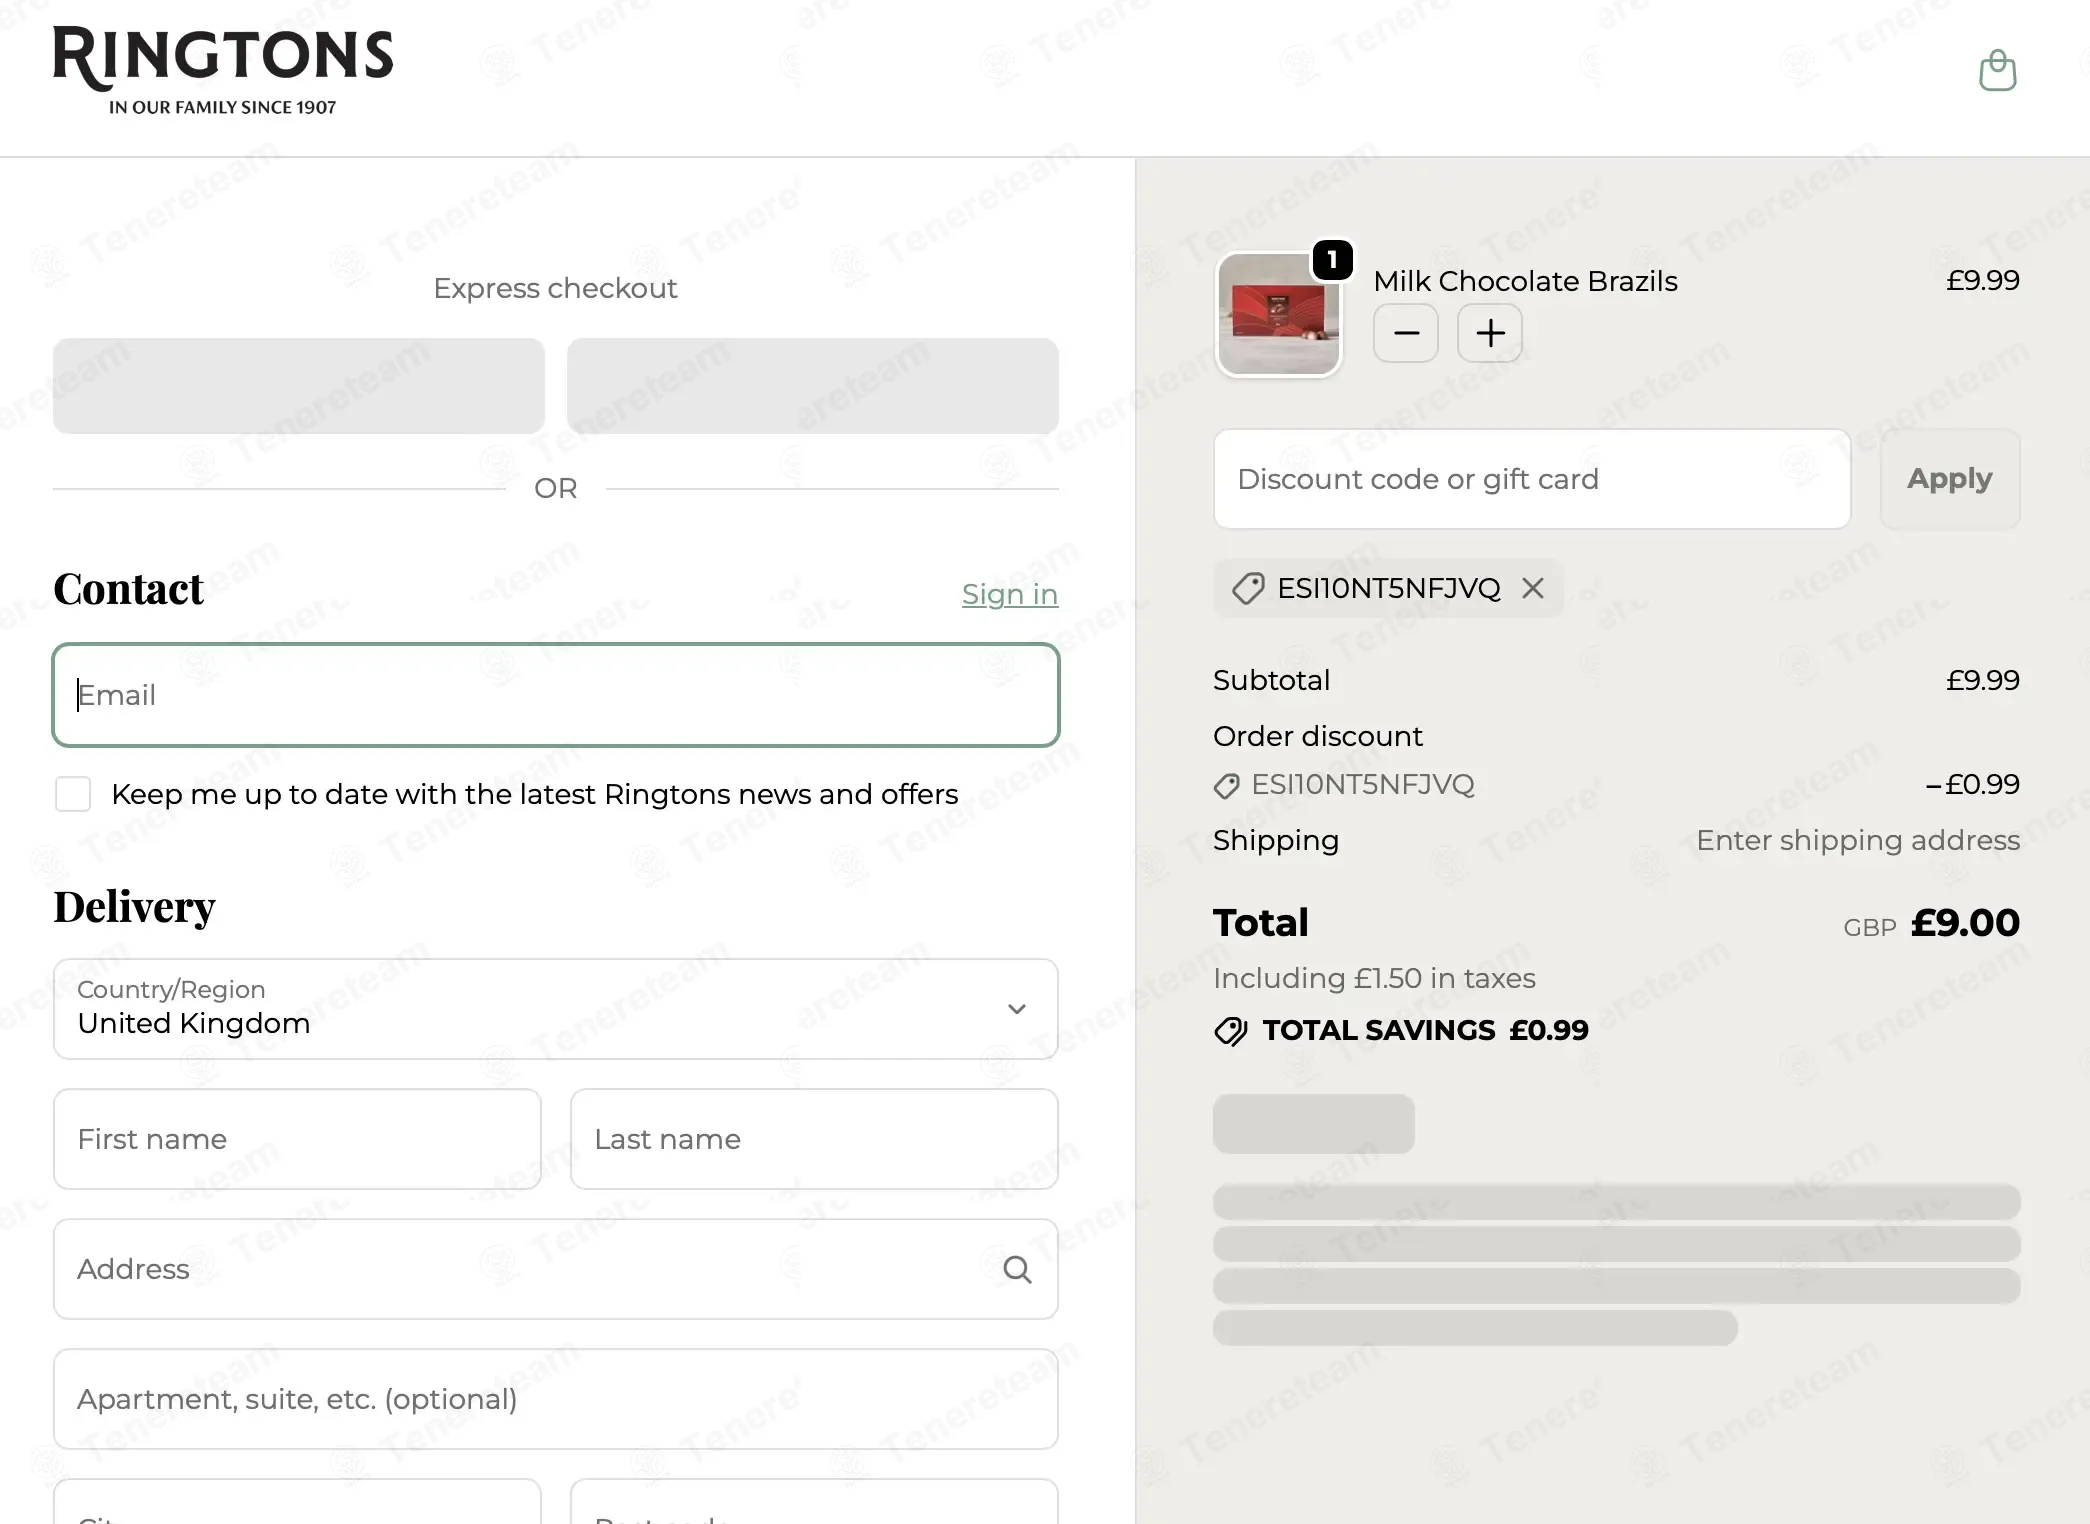Remove discount code ESI10NT5NFJVQ with X
This screenshot has height=1524, width=2090.
(1533, 588)
